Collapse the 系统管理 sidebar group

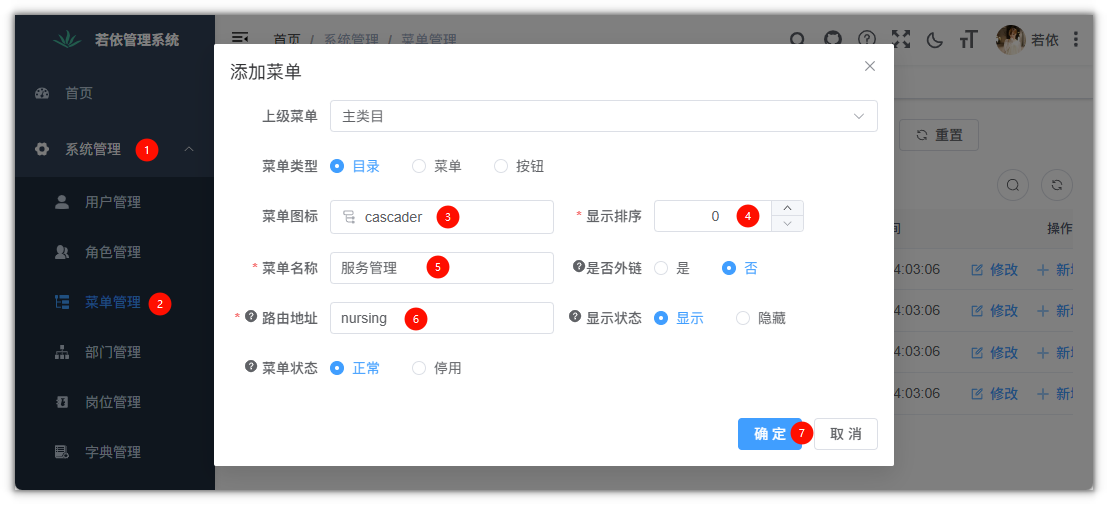[x=114, y=150]
